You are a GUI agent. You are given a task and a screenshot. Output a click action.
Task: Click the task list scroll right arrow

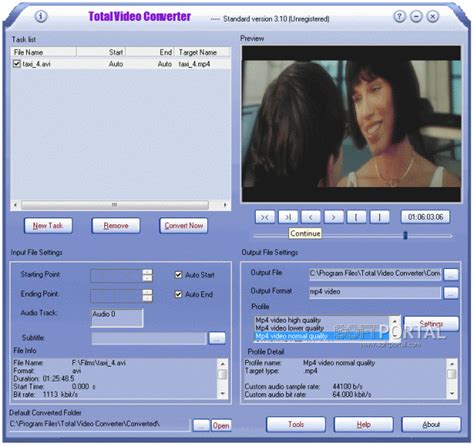click(x=226, y=204)
